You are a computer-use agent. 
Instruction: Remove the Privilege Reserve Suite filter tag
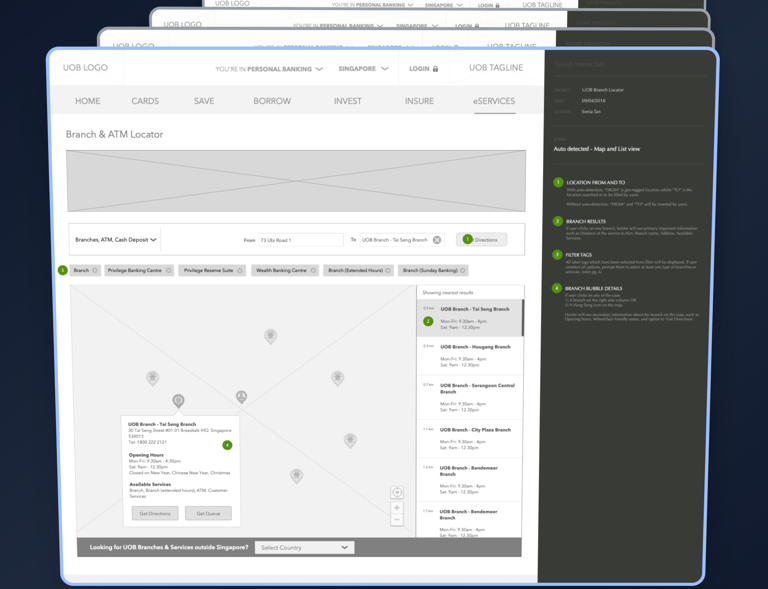pos(240,270)
